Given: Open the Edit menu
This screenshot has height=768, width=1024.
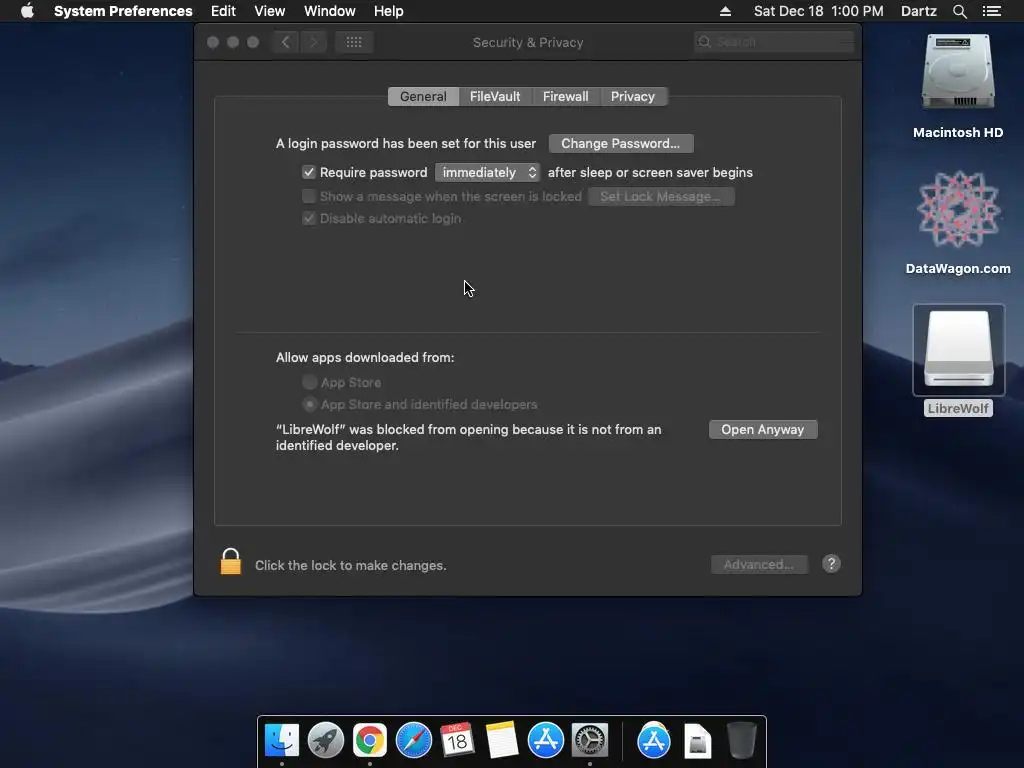Looking at the screenshot, I should 223,11.
